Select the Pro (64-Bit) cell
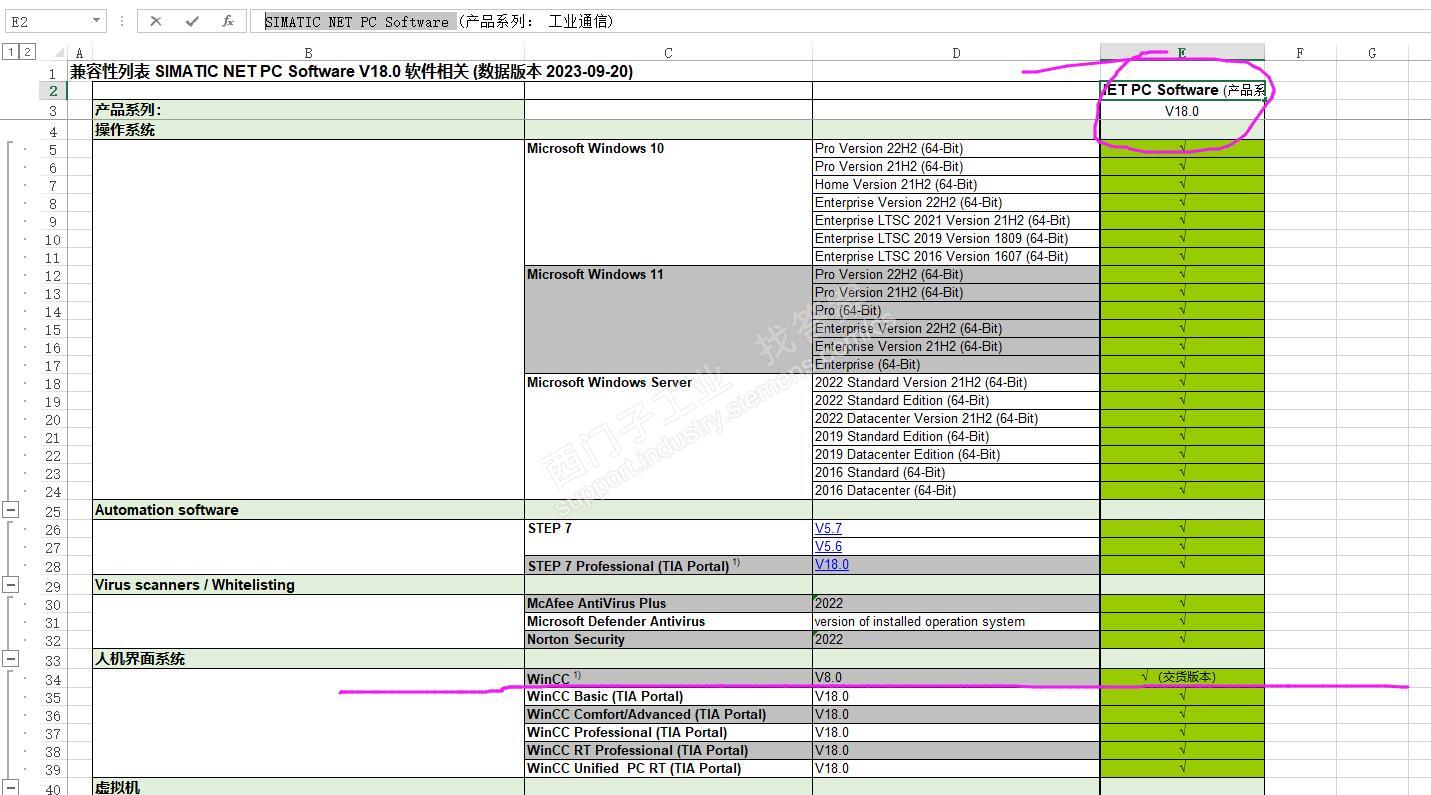Image resolution: width=1431 pixels, height=795 pixels. coord(956,310)
